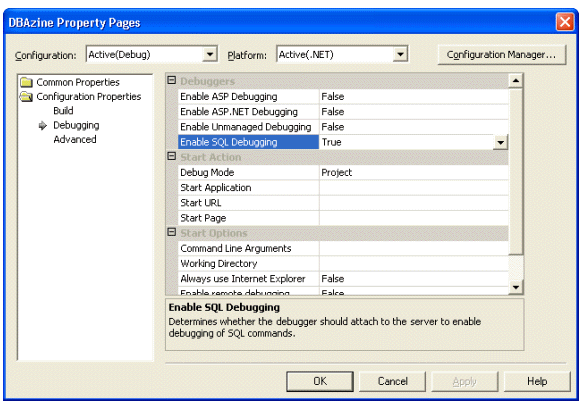Click the Common Properties folder icon
Image resolution: width=584 pixels, height=406 pixels.
point(26,82)
